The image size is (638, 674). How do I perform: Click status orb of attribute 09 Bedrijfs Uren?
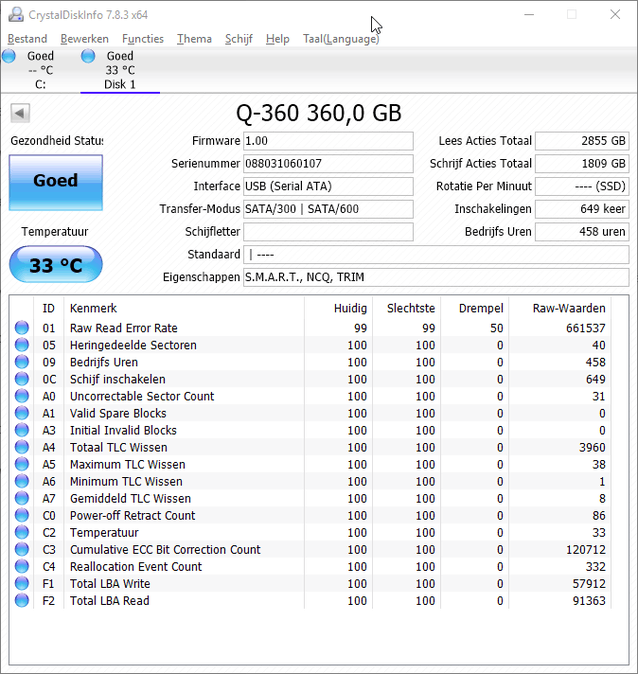22,362
